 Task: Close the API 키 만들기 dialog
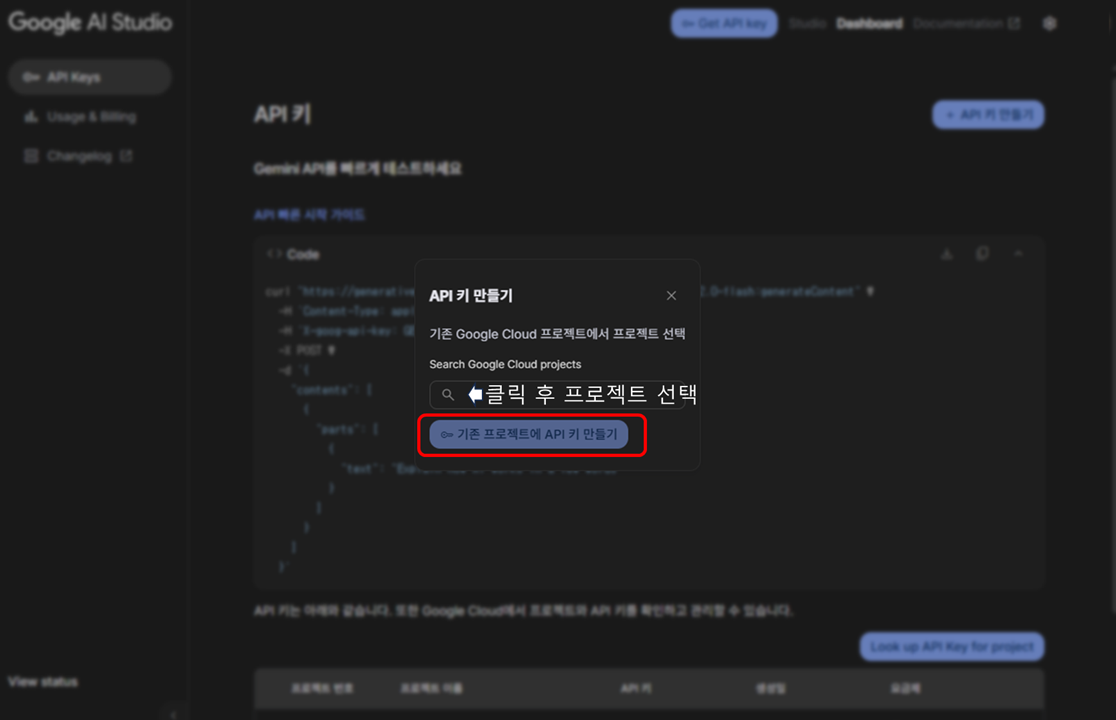pos(671,295)
